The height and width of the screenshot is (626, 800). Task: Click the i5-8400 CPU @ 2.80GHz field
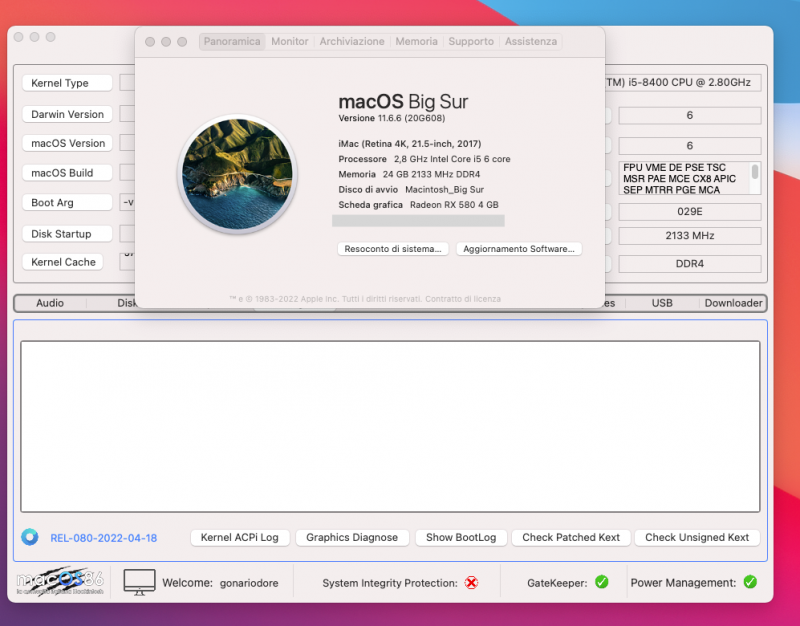pos(684,83)
